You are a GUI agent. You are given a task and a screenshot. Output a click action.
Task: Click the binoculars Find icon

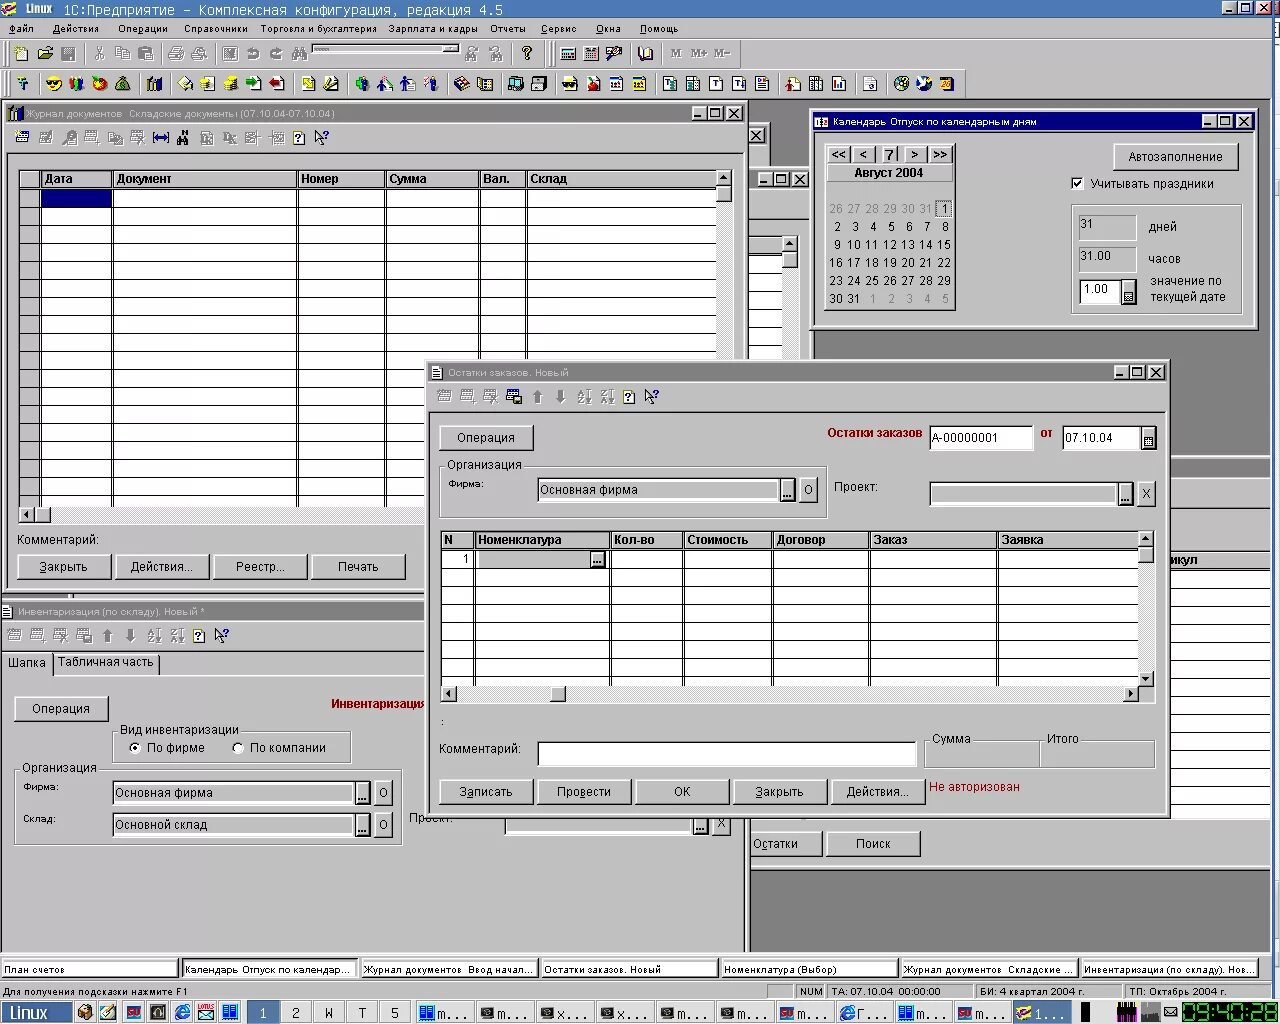click(299, 53)
